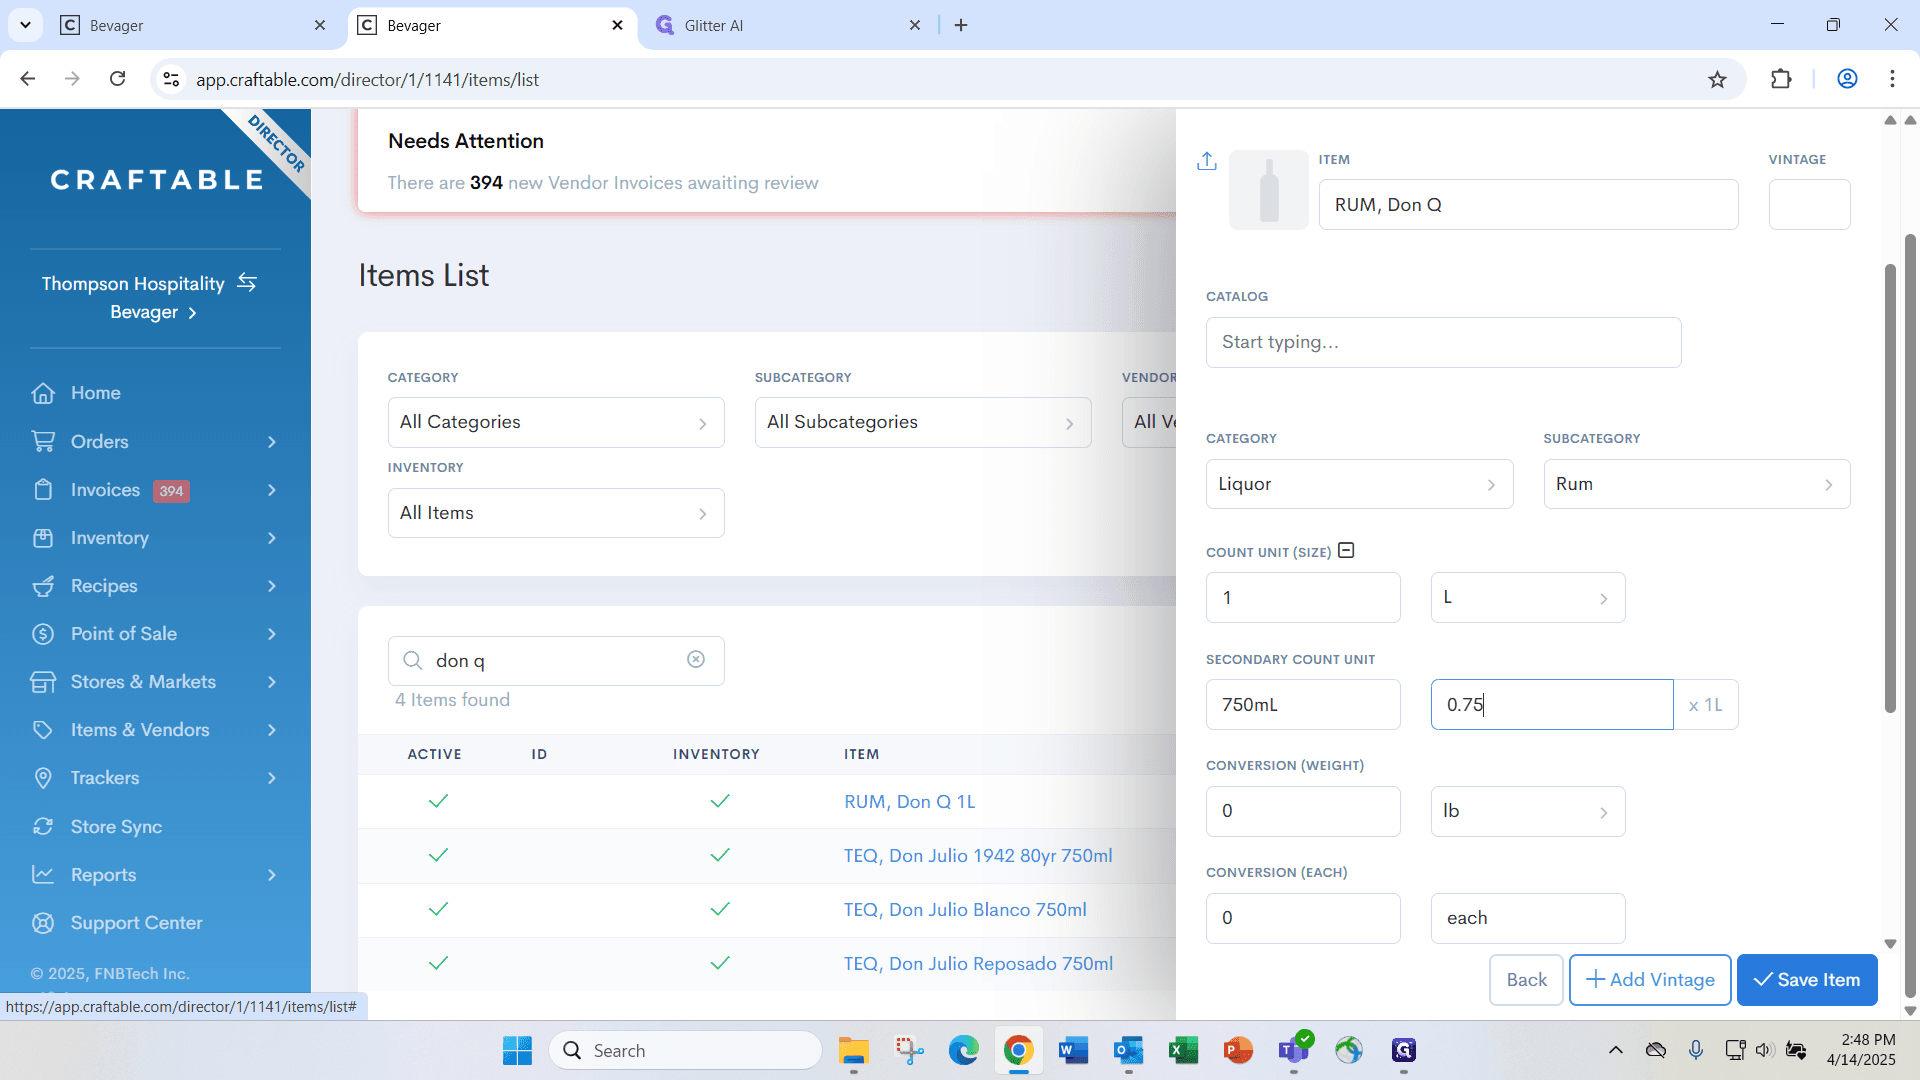Image resolution: width=1920 pixels, height=1080 pixels.
Task: Click the upload image icon beside item thumbnail
Action: 1207,161
